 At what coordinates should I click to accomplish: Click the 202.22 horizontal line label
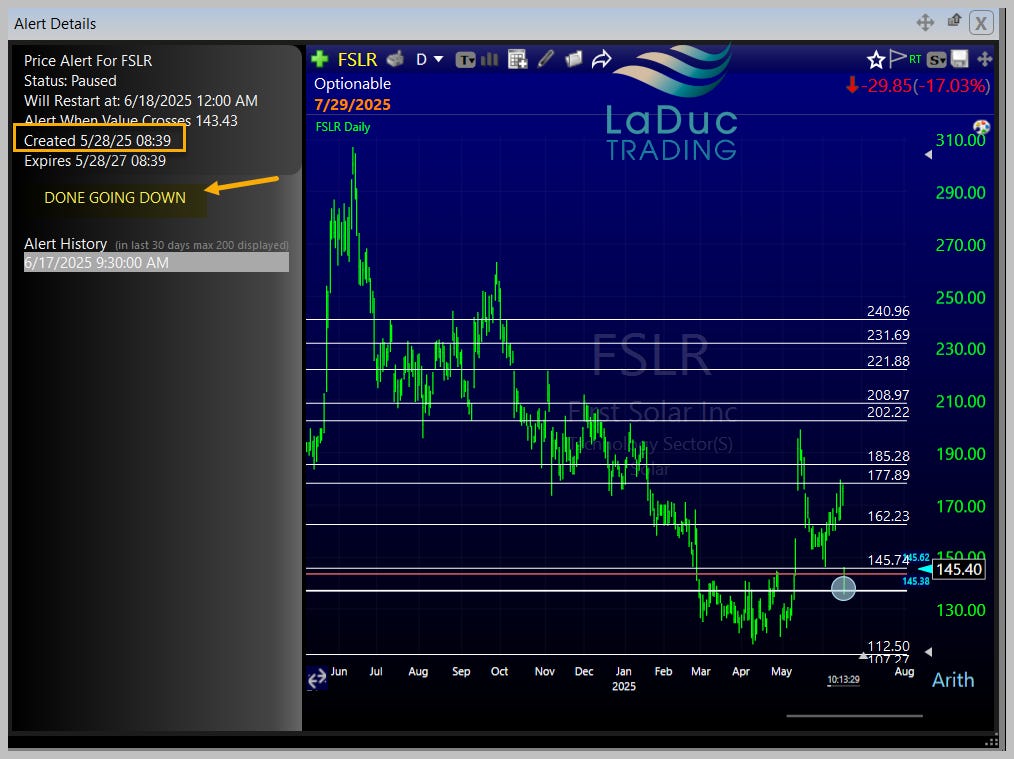click(888, 412)
